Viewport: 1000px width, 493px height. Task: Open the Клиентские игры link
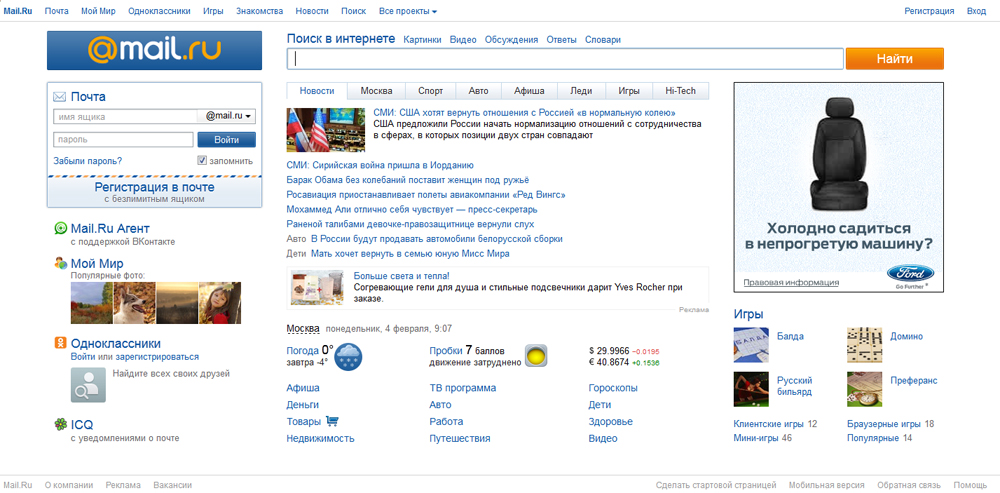769,423
